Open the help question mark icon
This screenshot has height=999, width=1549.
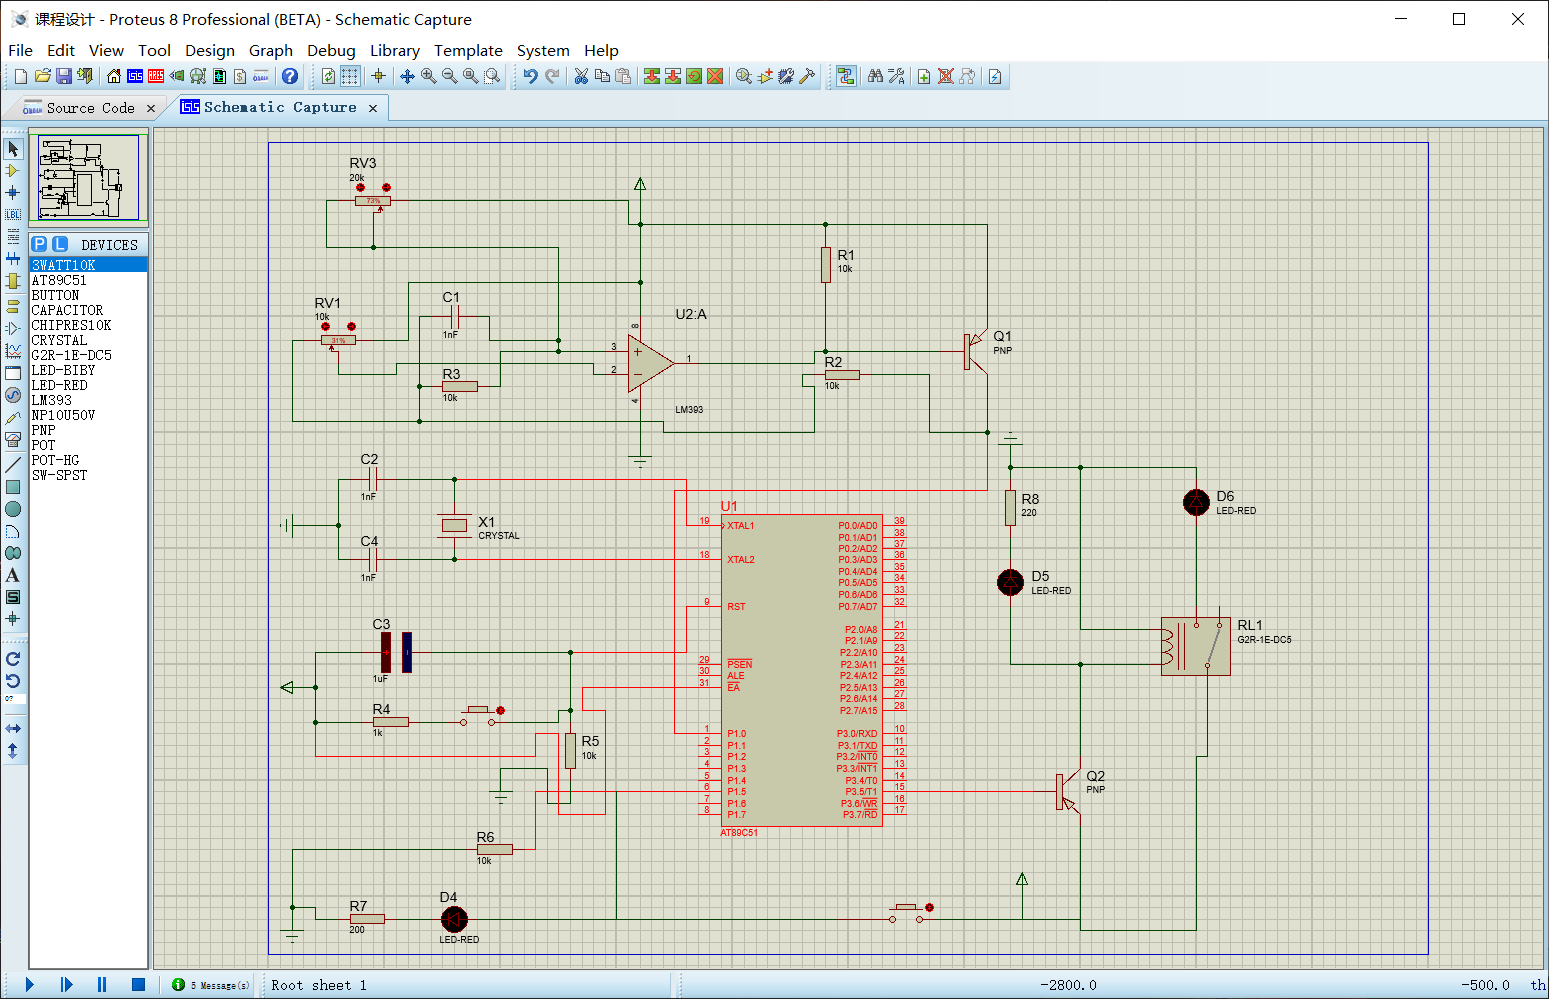click(x=290, y=76)
